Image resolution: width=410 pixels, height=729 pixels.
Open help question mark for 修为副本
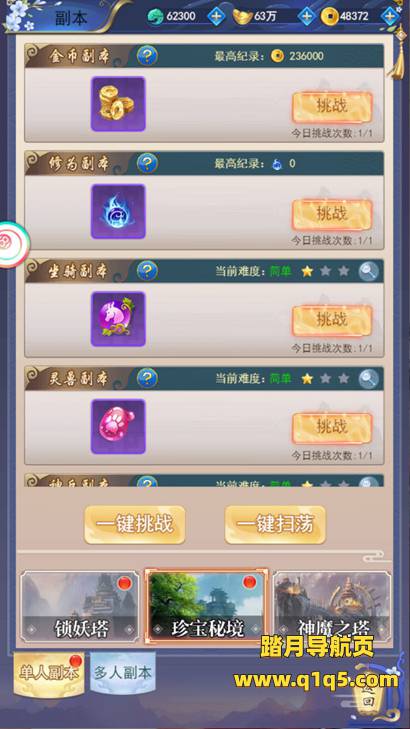147,163
